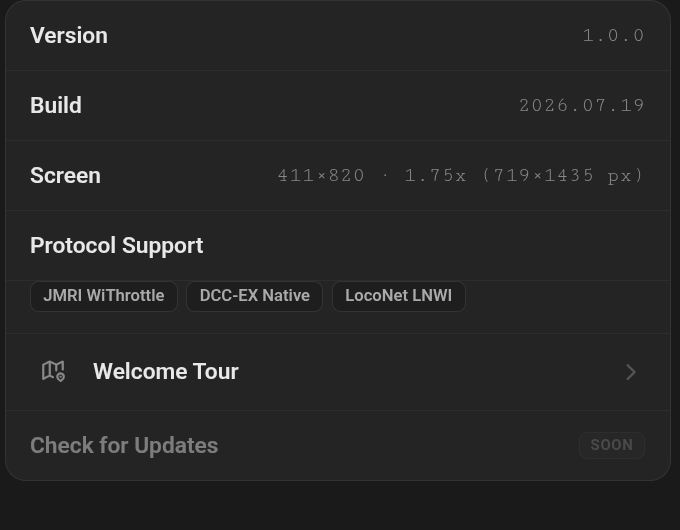
Task: Click the 1.75x scale factor text
Action: coord(435,176)
